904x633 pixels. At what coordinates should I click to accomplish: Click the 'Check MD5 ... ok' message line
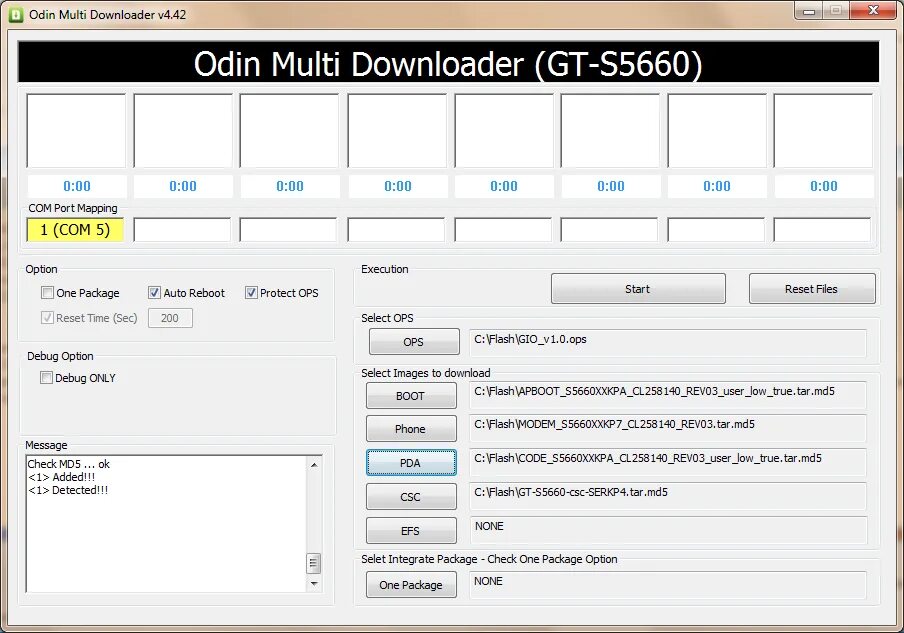point(69,464)
